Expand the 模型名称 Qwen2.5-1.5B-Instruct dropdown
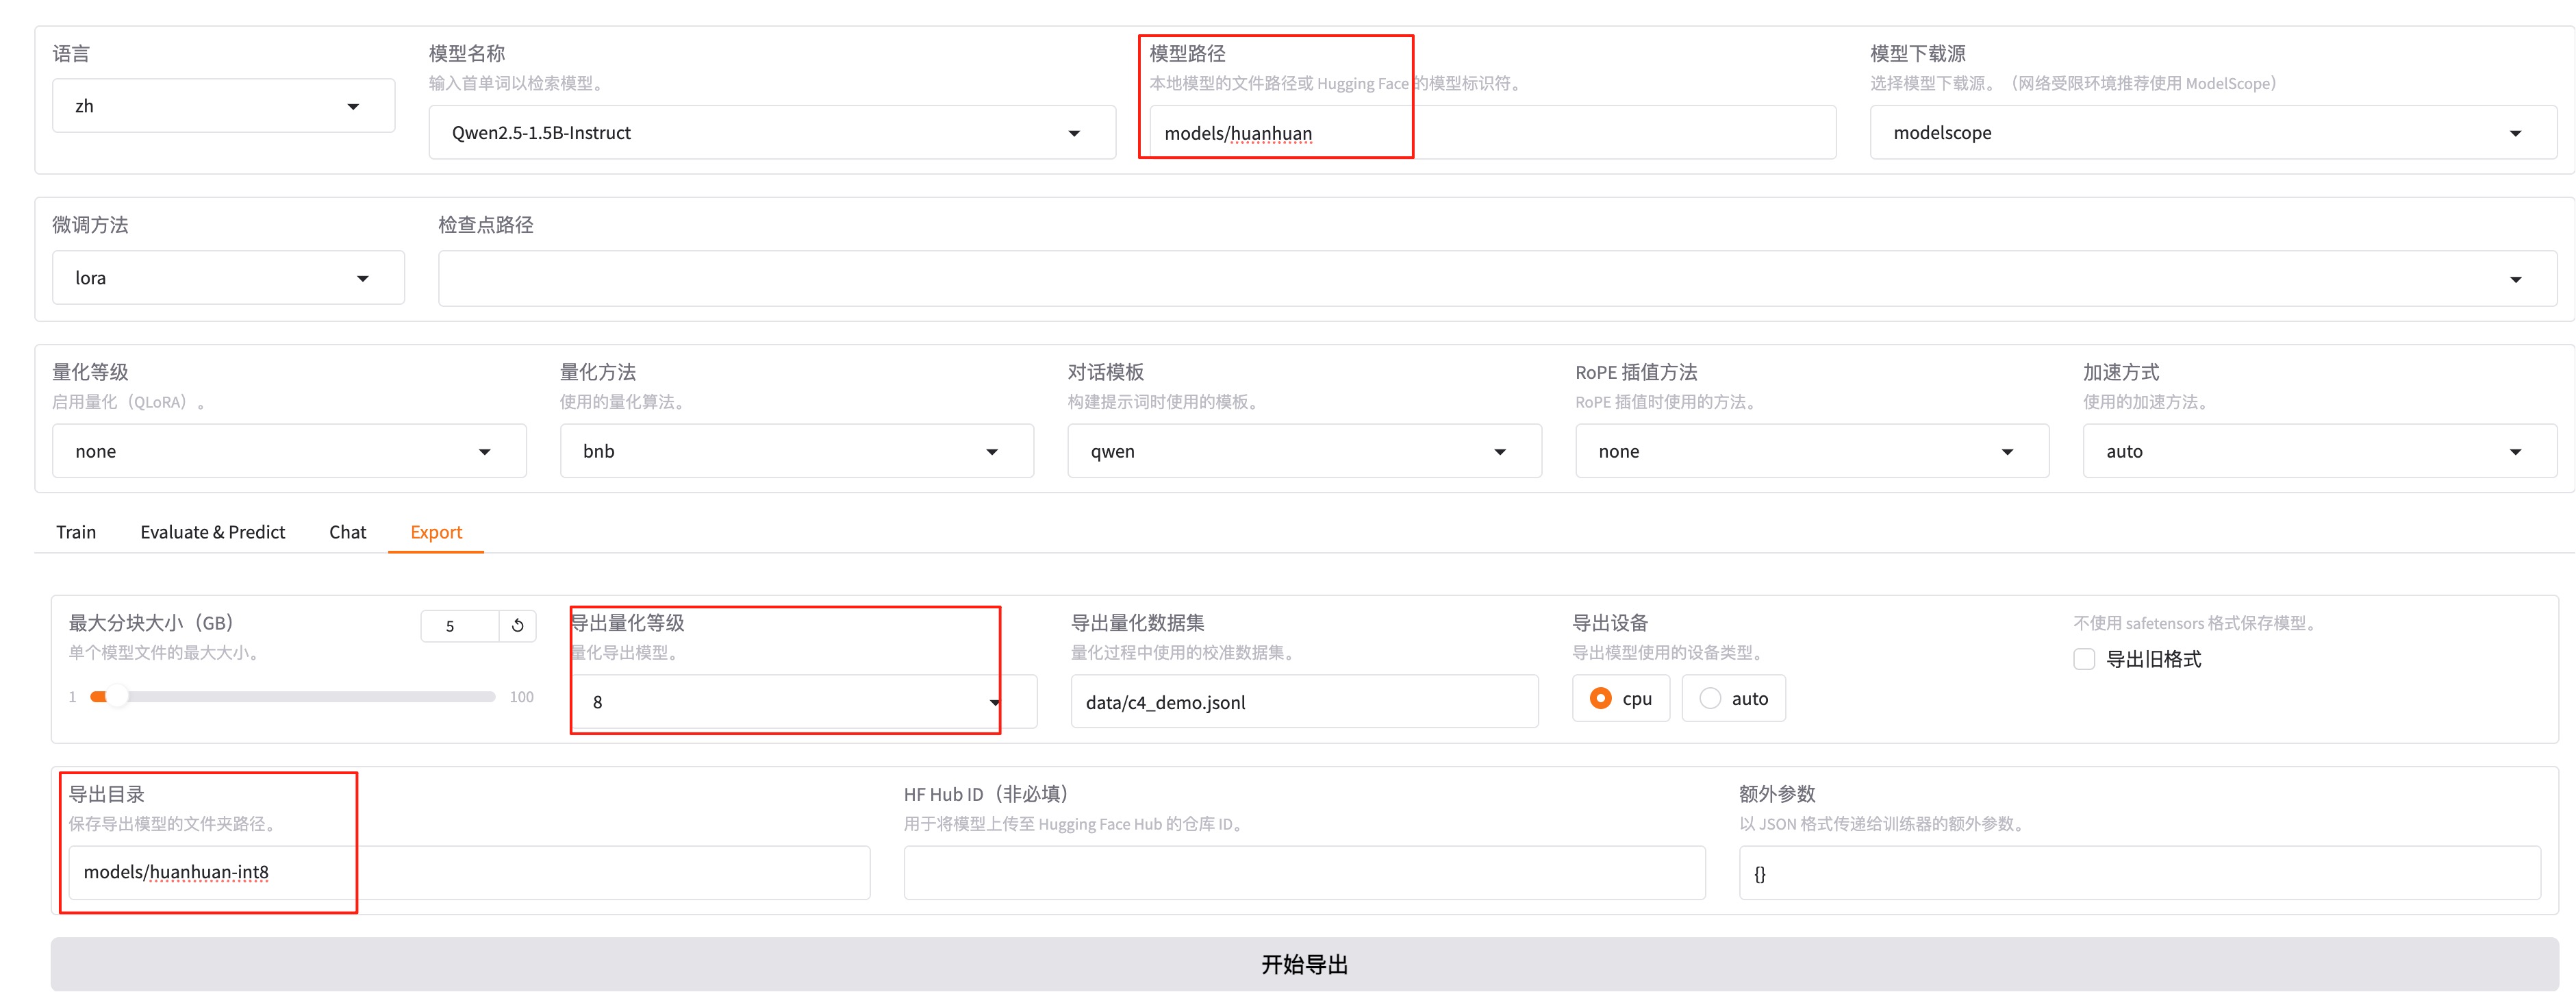Screen dimensions: 2576x992 coord(772,132)
